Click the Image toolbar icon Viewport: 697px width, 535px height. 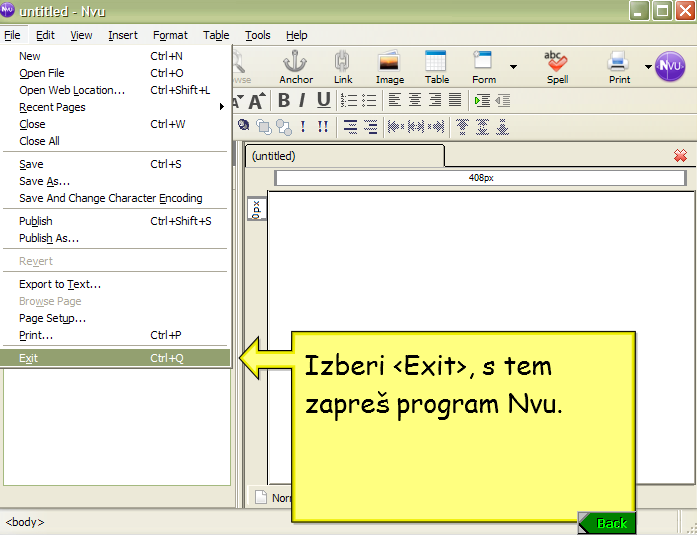389,66
